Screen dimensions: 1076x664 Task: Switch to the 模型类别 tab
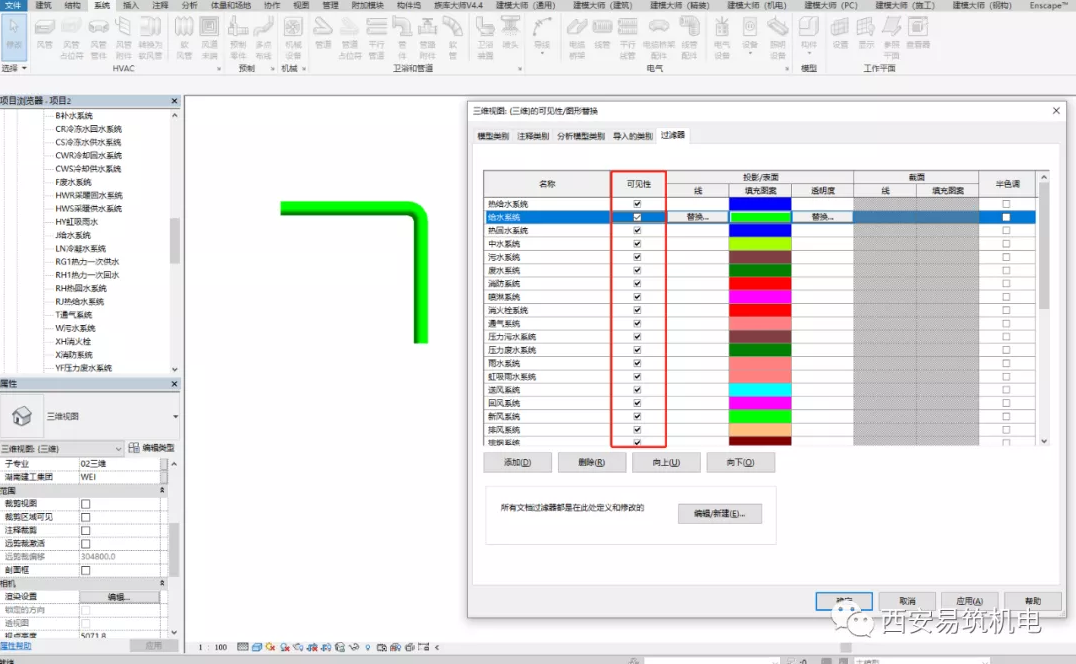click(492, 136)
